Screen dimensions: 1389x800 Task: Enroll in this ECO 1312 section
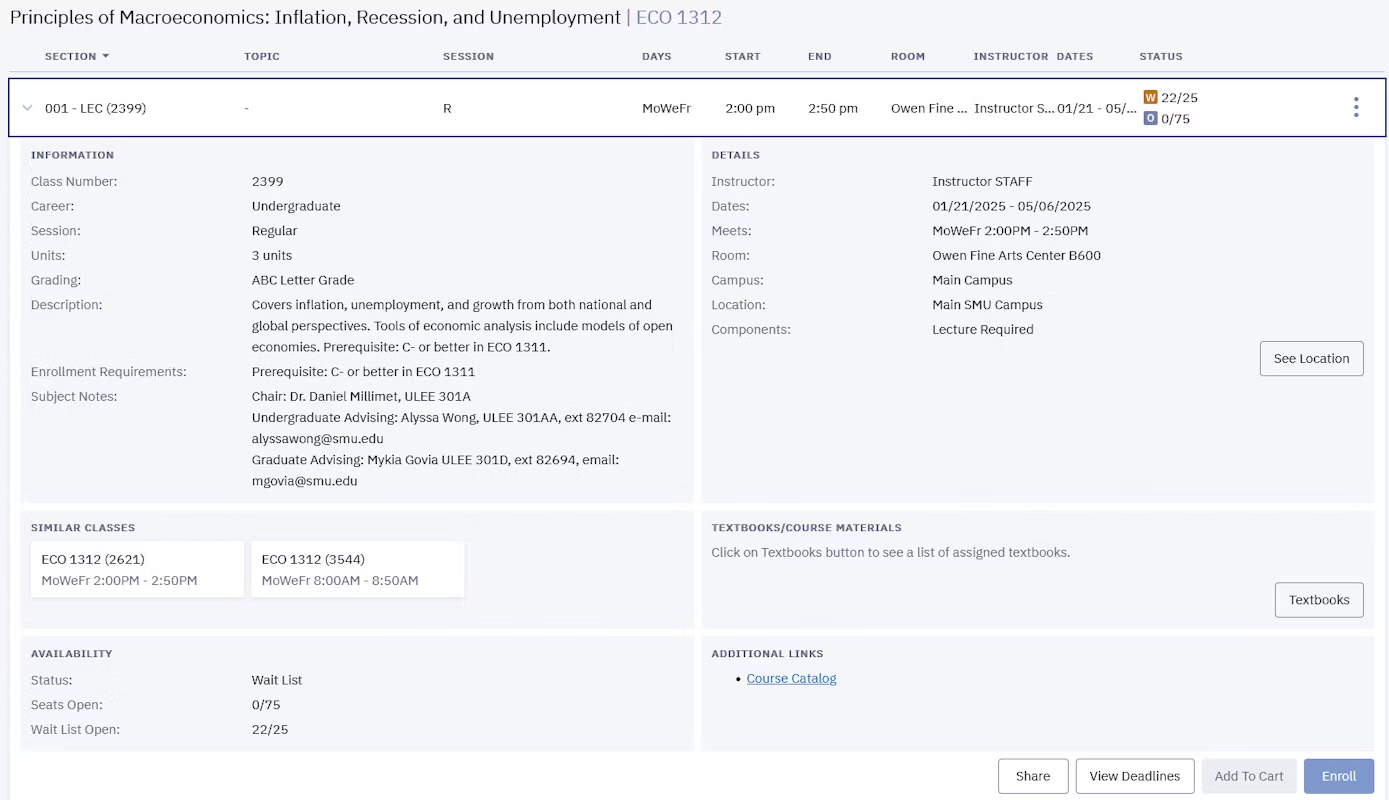coord(1338,775)
